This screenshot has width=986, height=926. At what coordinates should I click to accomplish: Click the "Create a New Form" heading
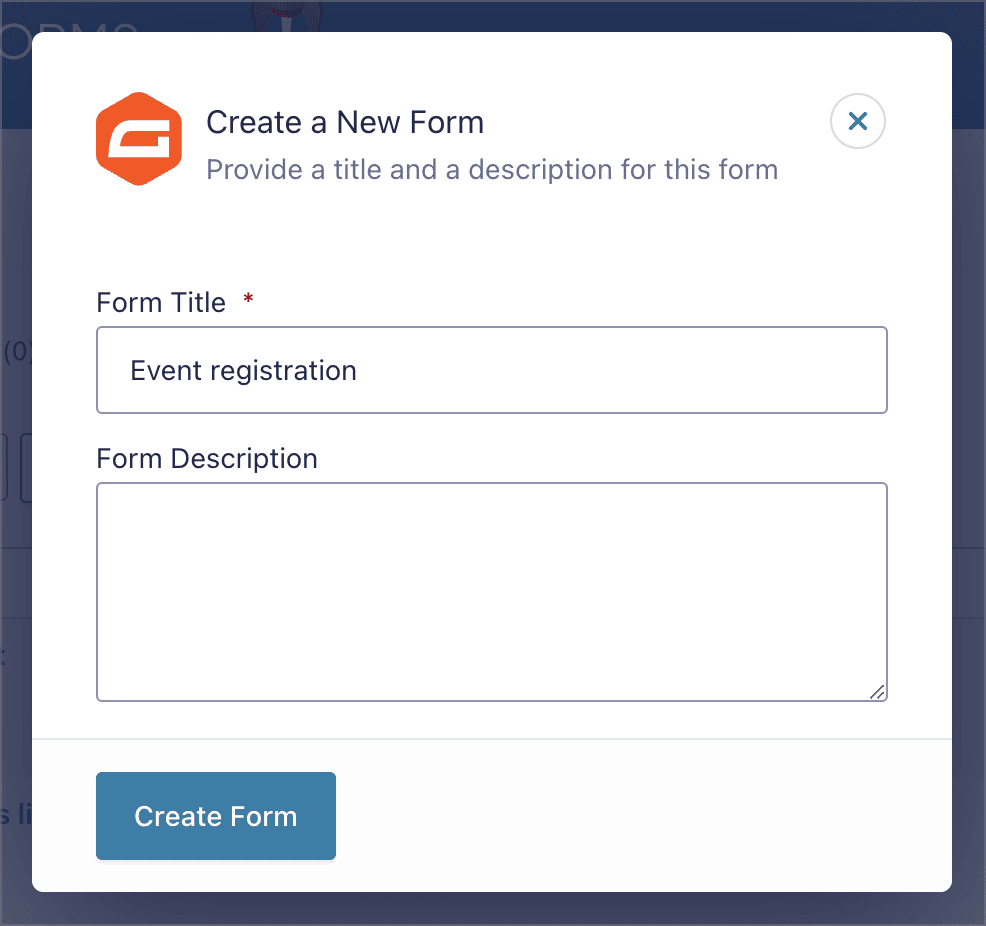click(345, 122)
